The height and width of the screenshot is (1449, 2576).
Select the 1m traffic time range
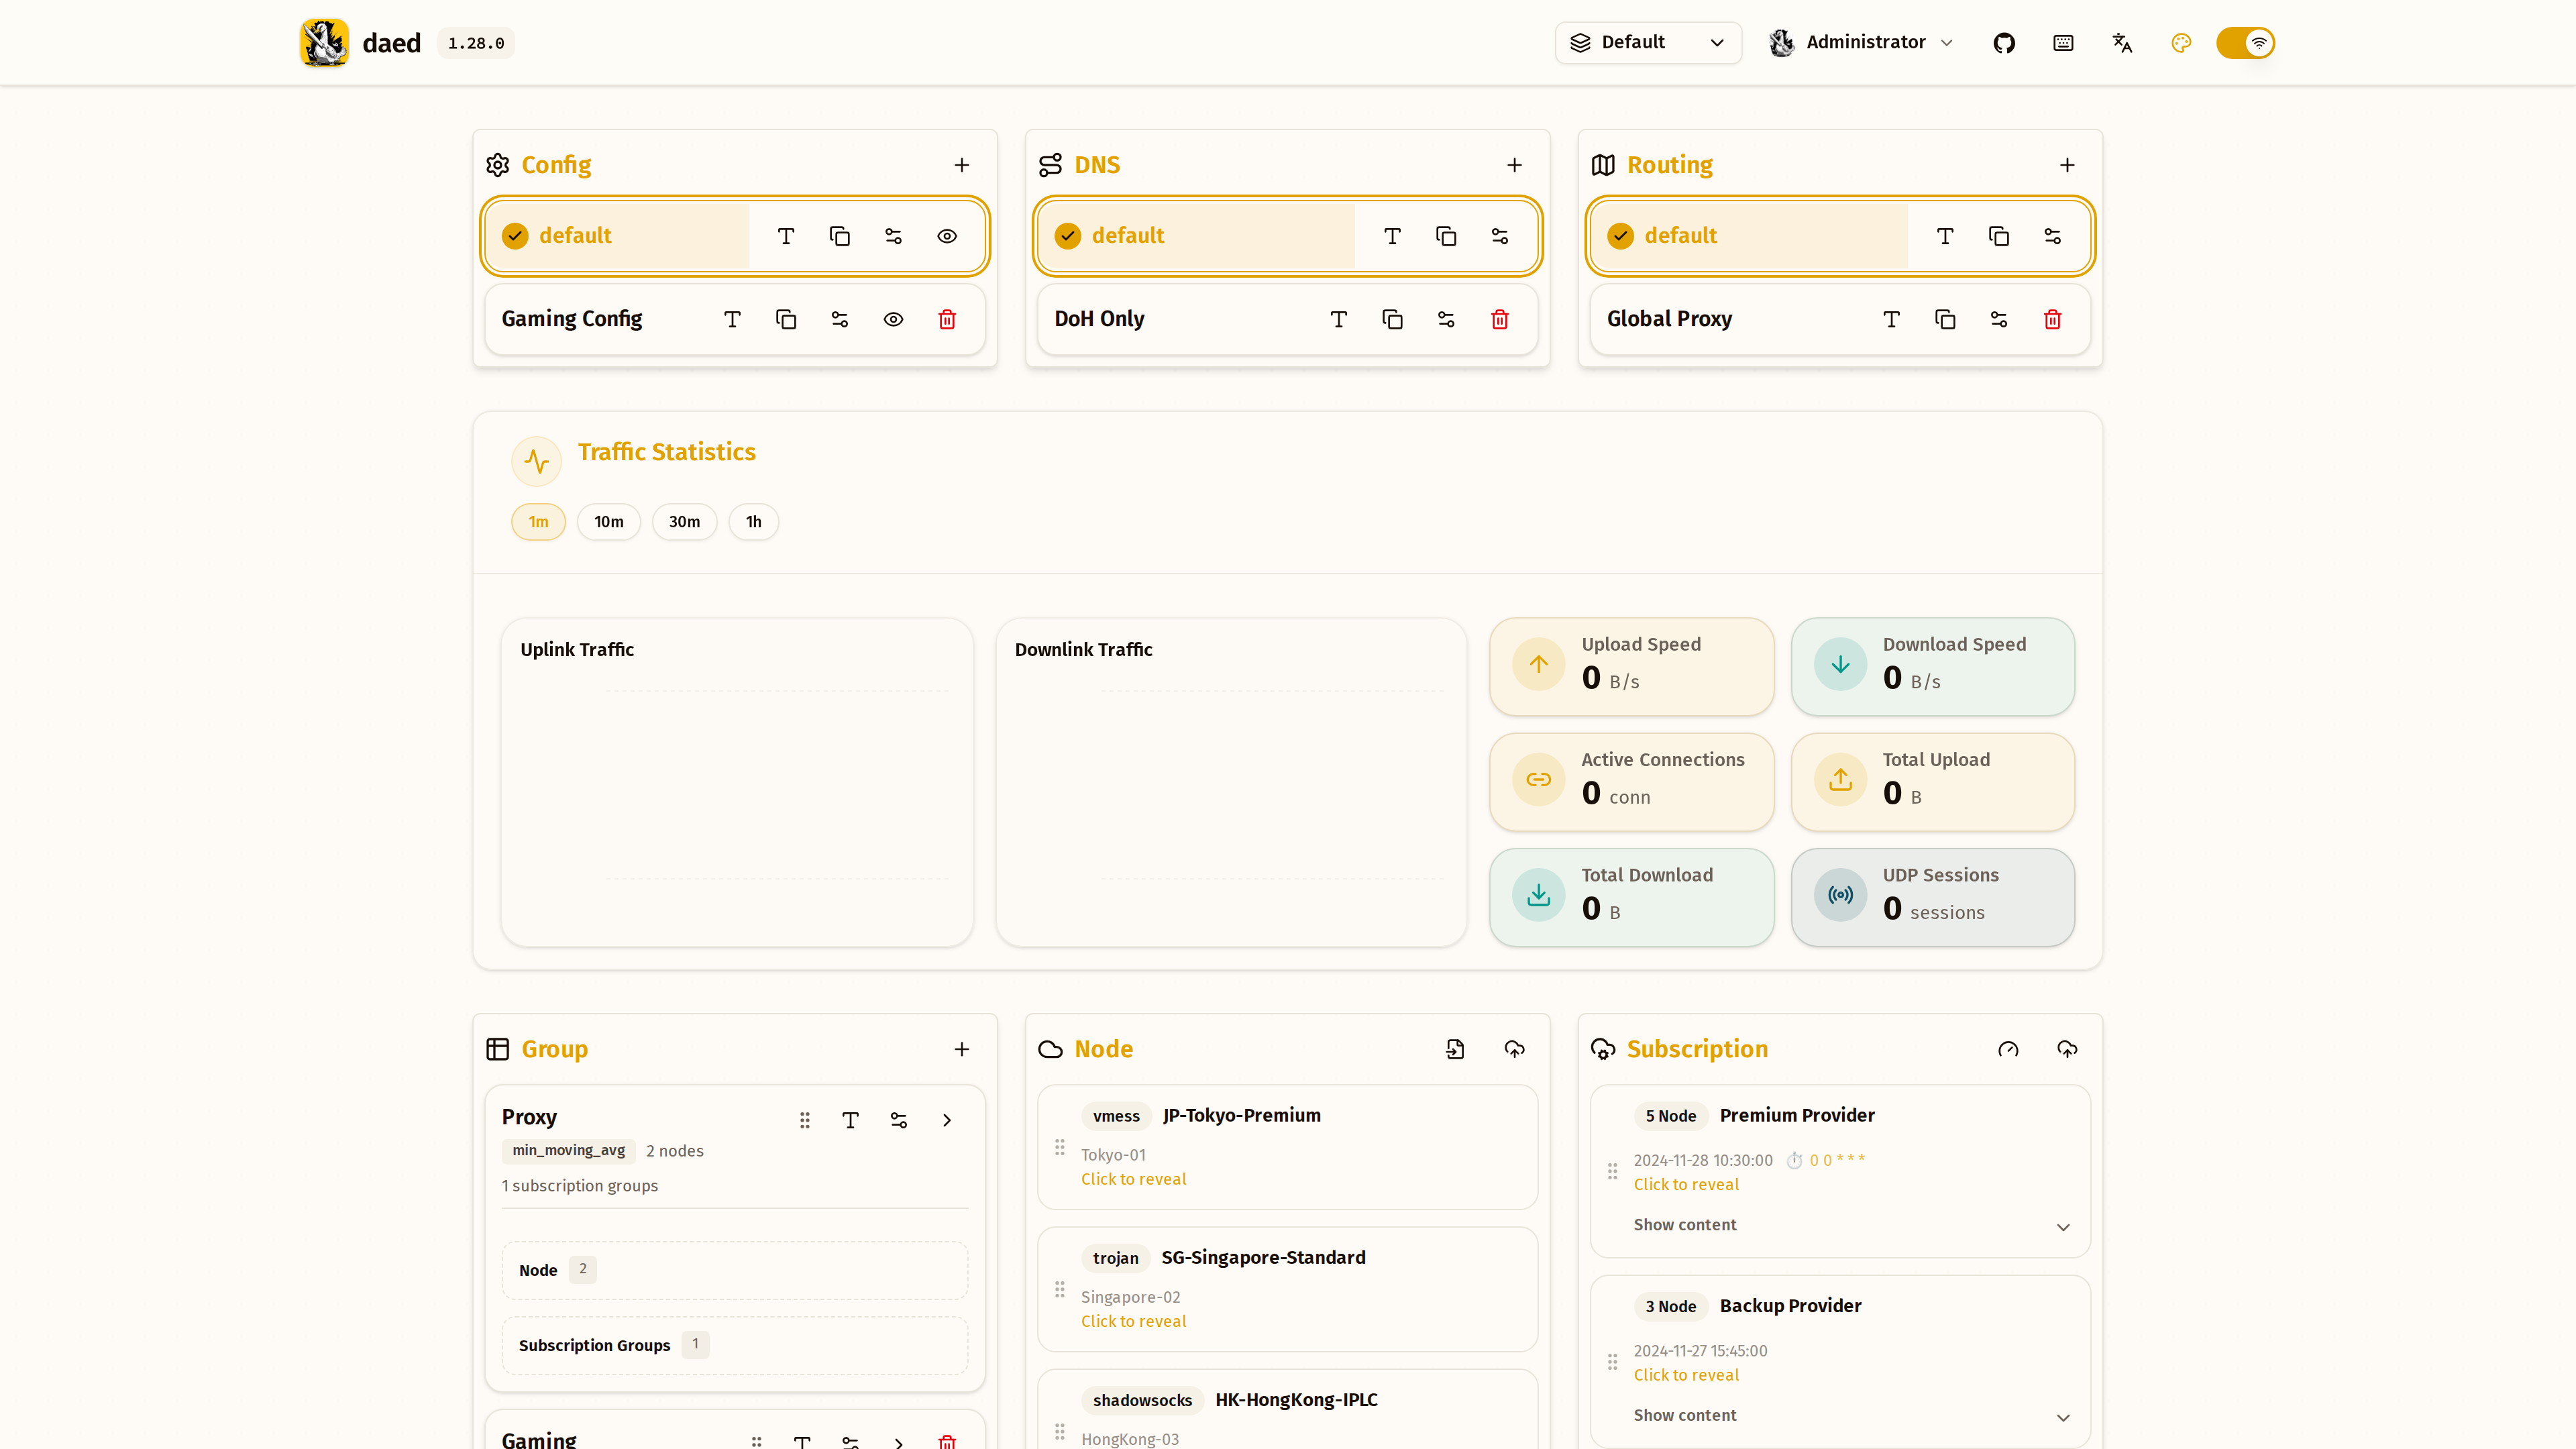pyautogui.click(x=538, y=522)
